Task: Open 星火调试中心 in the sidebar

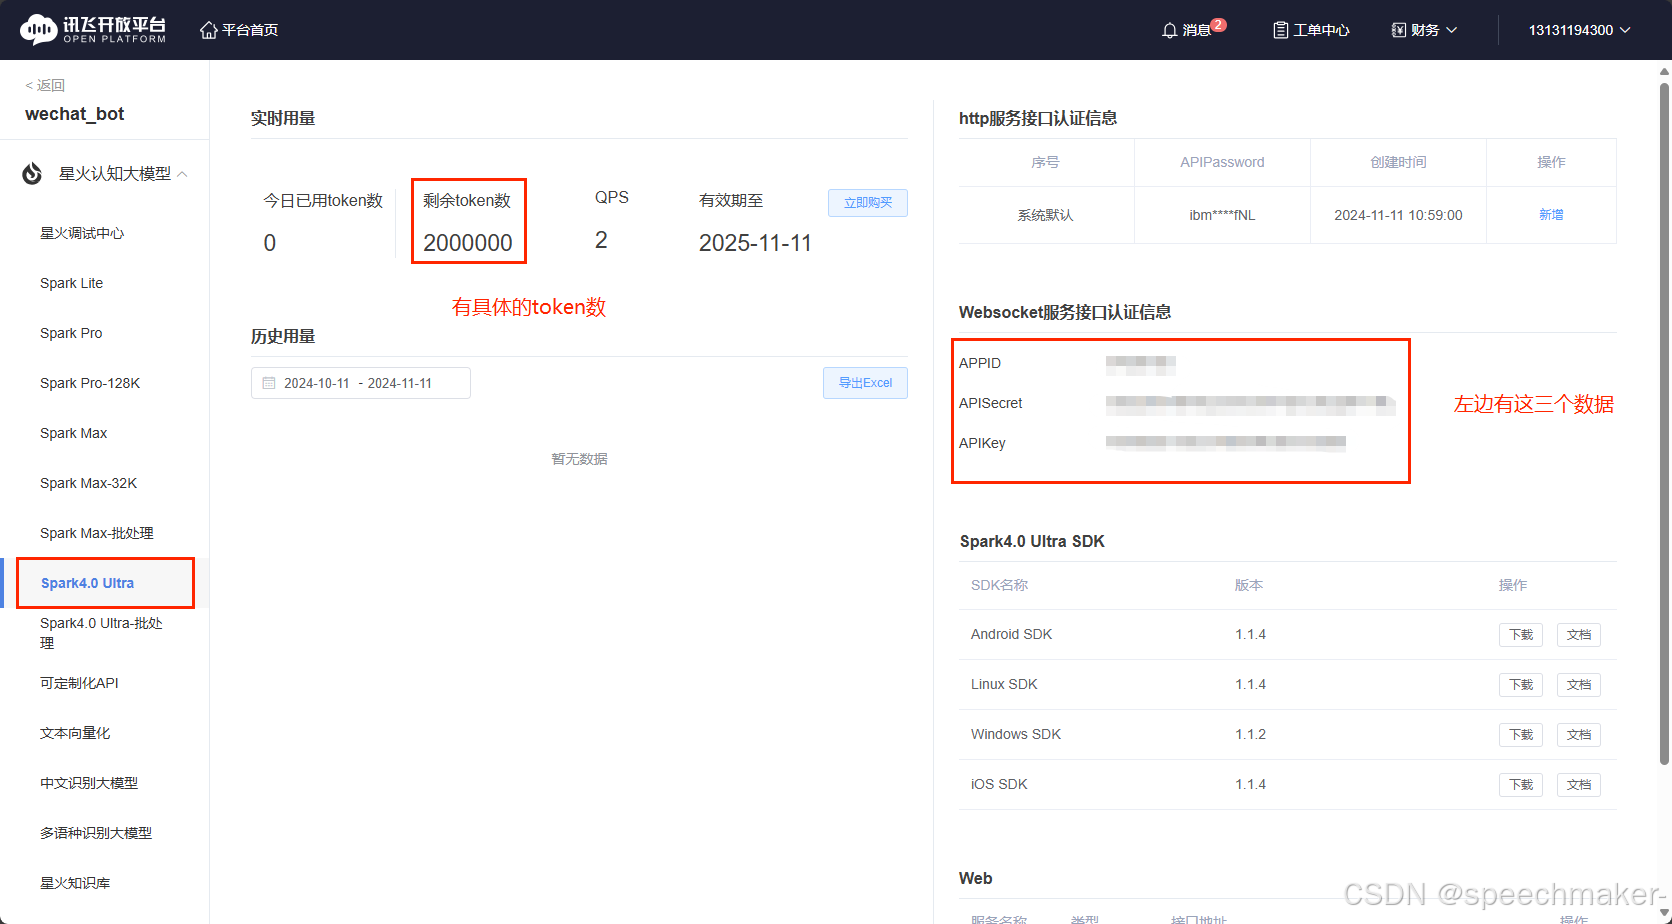Action: point(82,233)
